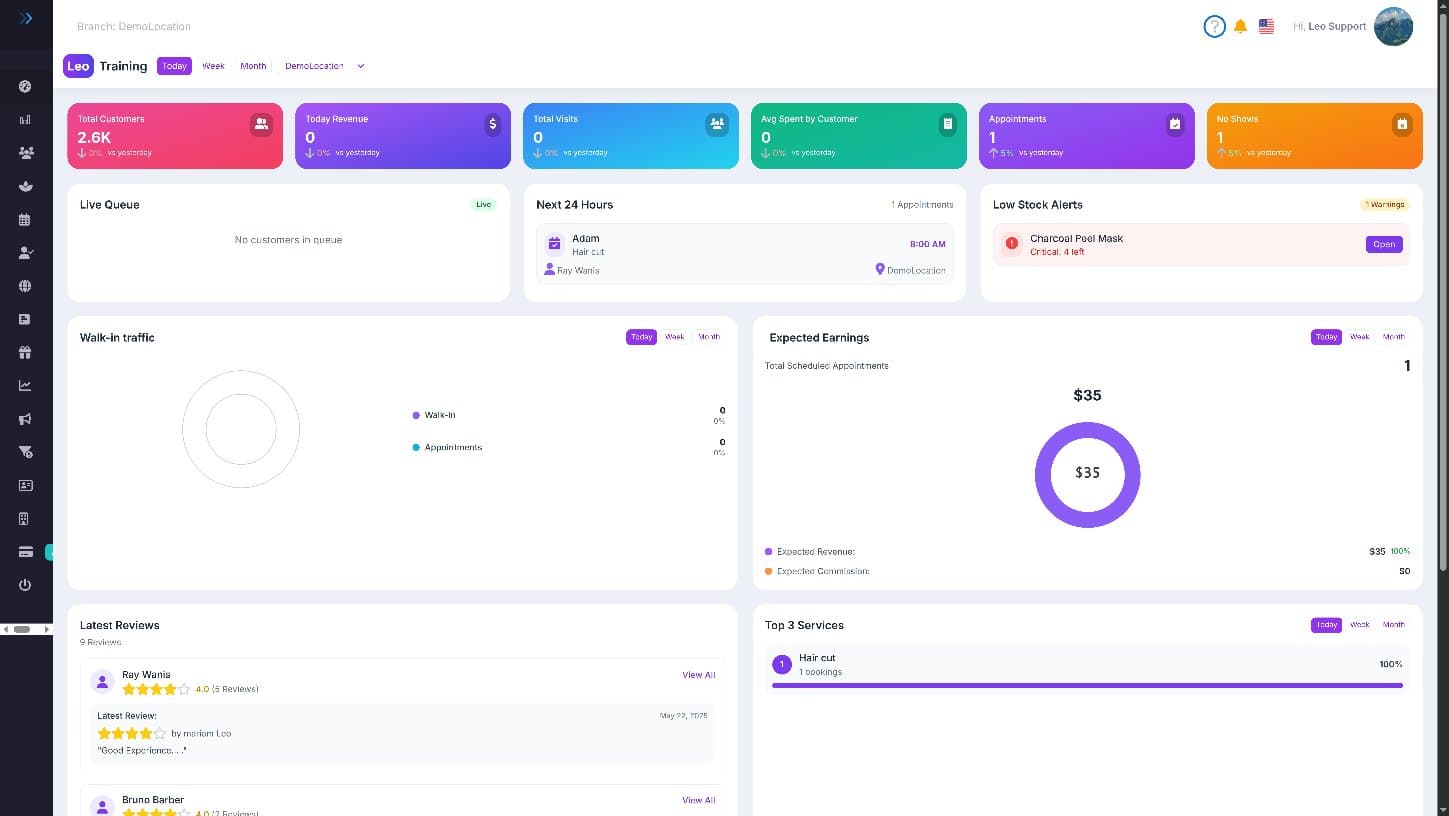Click the Appointments legend entry in traffic
The width and height of the screenshot is (1449, 816).
(447, 447)
